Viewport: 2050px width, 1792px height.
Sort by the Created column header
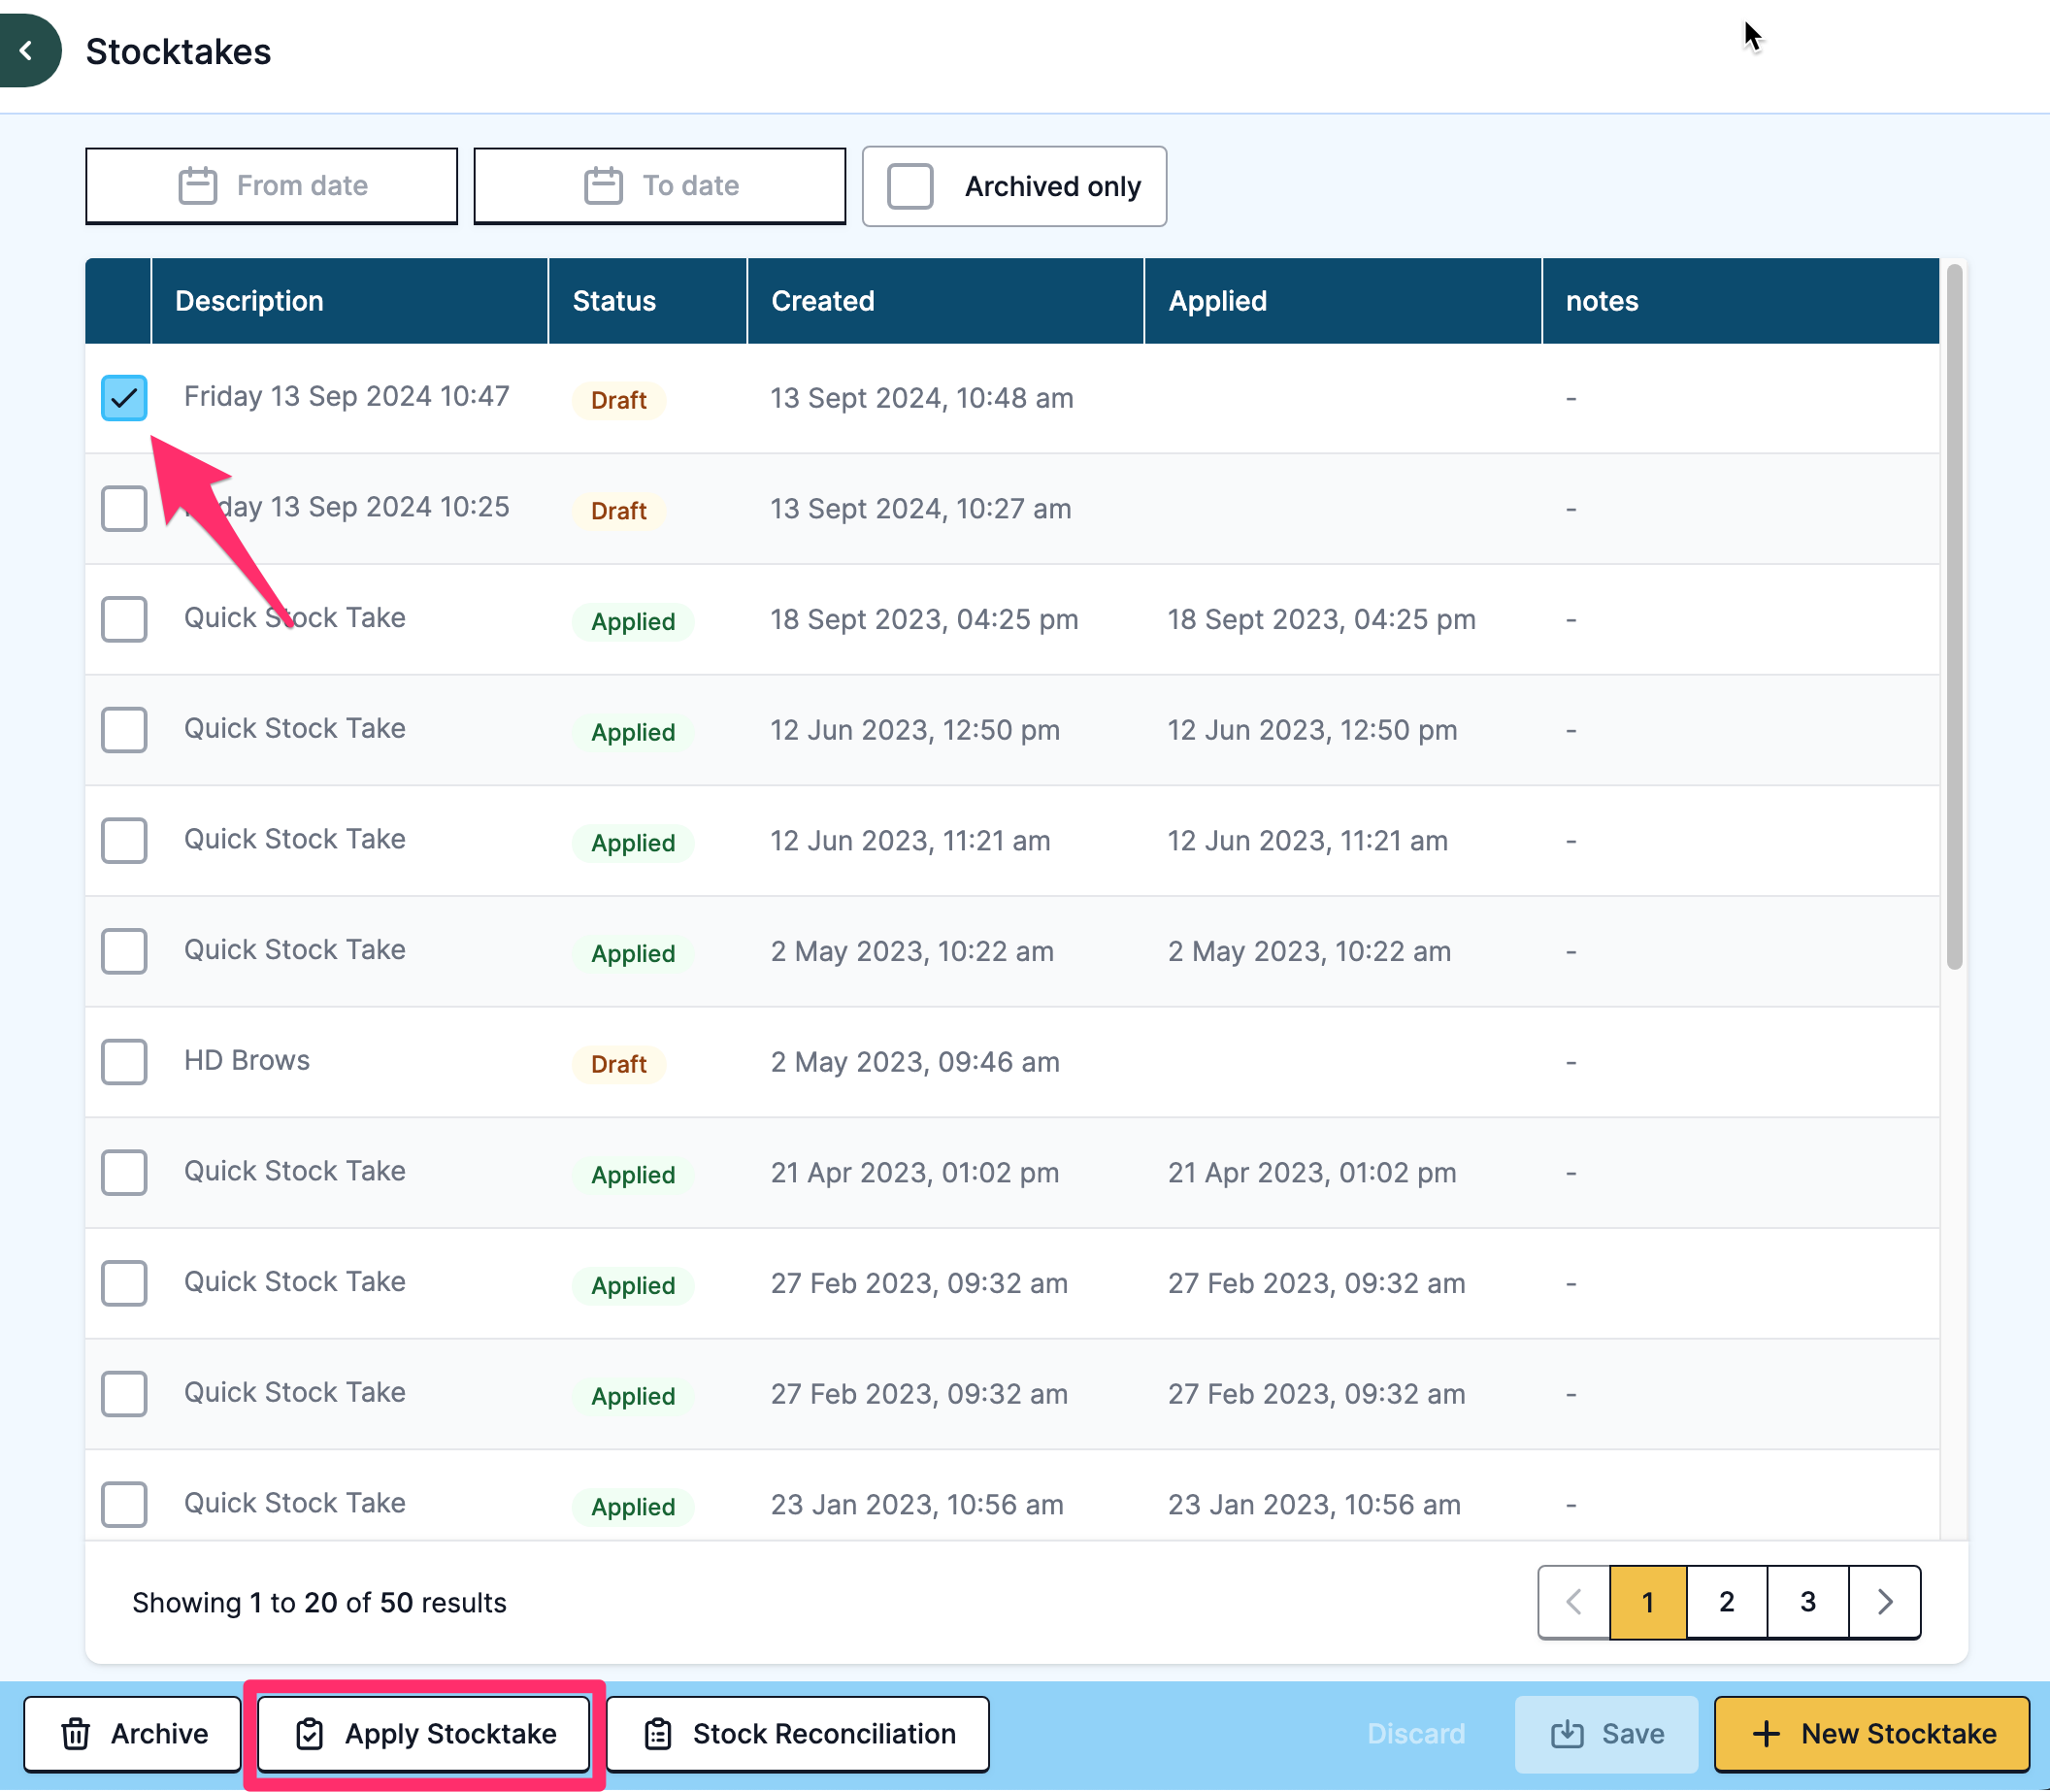(x=945, y=301)
